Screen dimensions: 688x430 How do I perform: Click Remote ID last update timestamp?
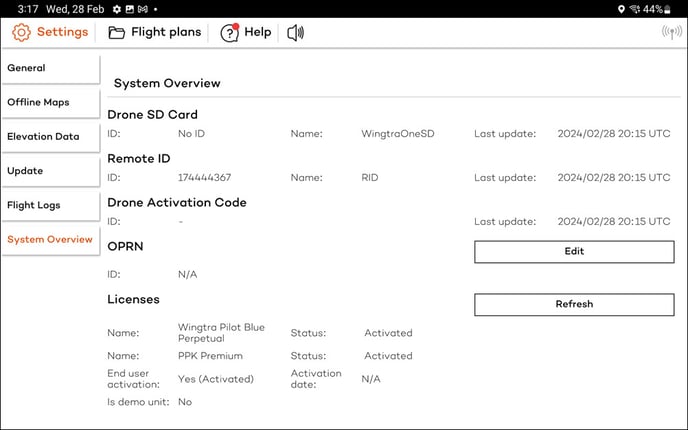(x=614, y=178)
